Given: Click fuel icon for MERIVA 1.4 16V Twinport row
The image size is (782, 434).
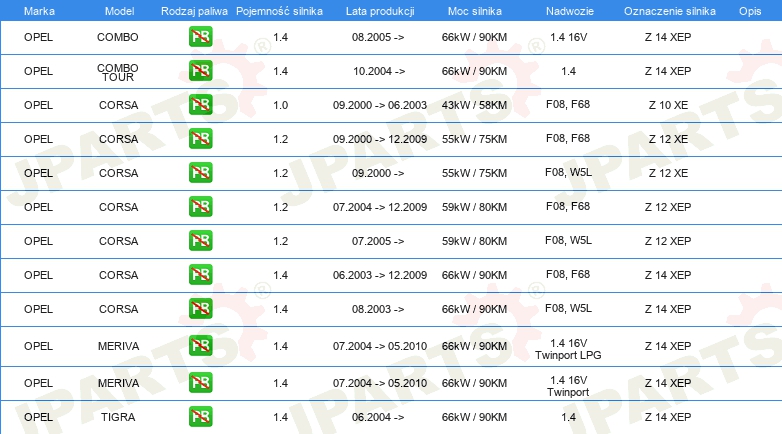Looking at the screenshot, I should tap(200, 383).
